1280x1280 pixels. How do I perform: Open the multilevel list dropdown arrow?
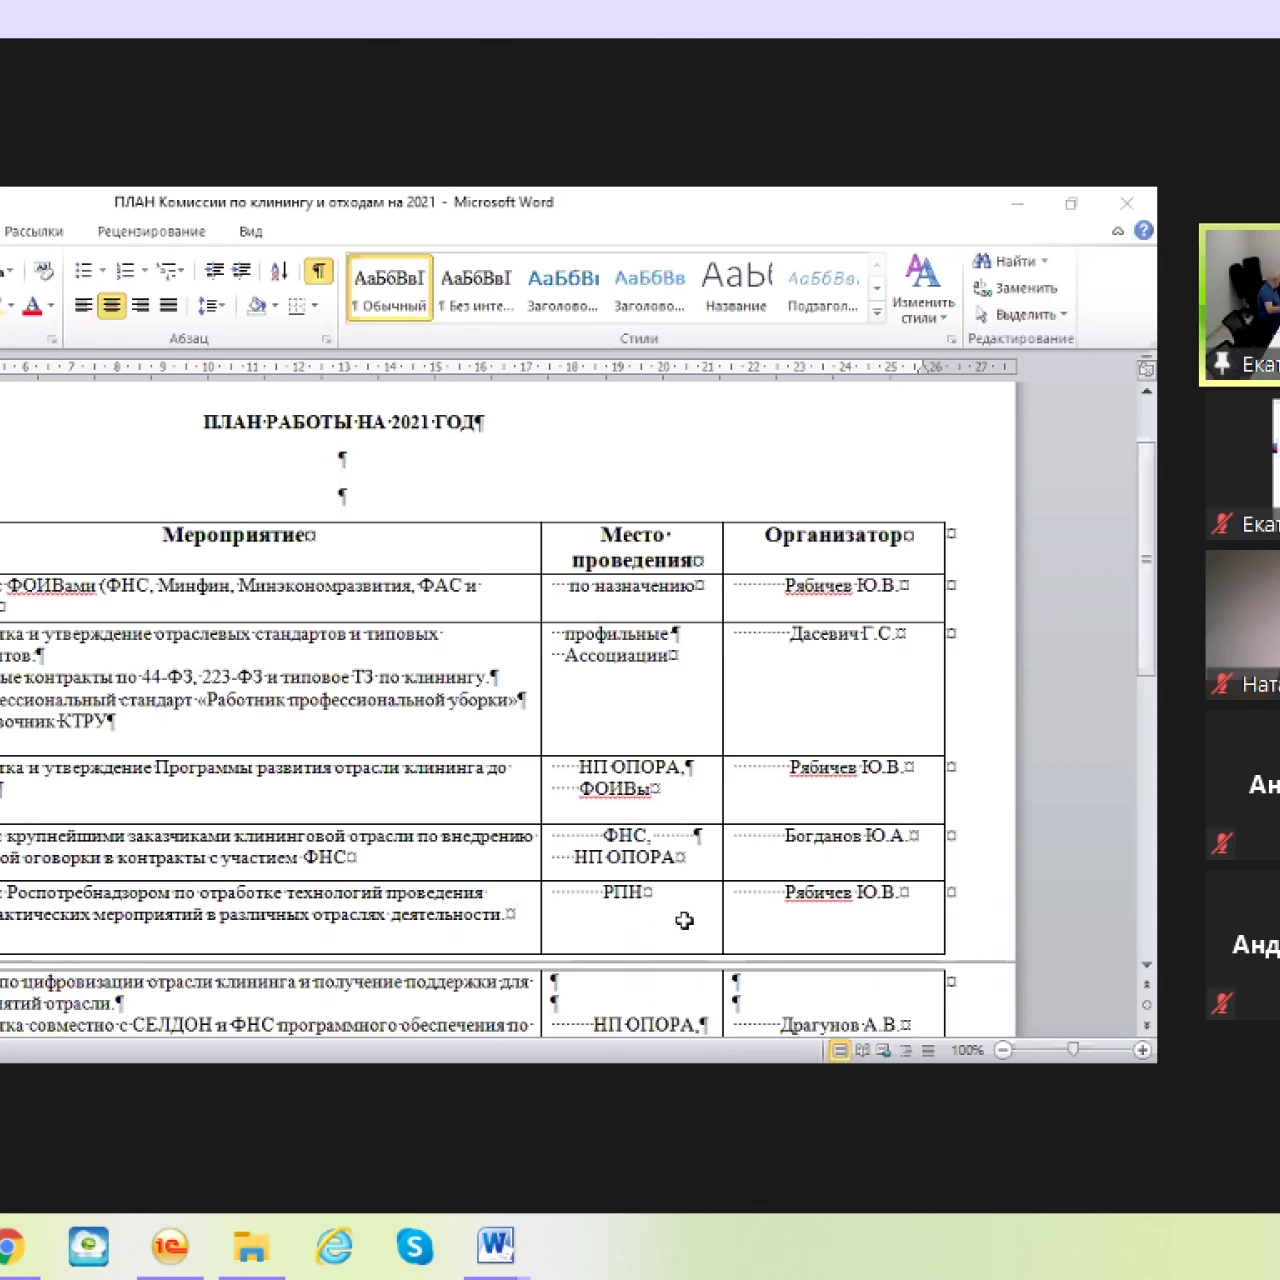183,271
